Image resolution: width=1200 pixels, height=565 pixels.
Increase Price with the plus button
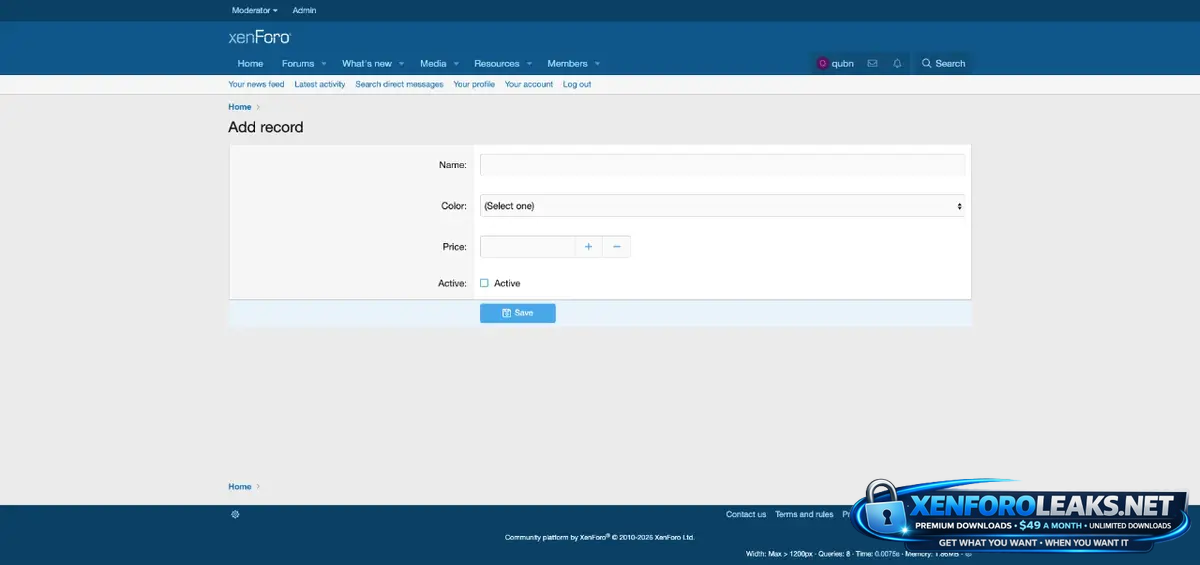point(588,246)
